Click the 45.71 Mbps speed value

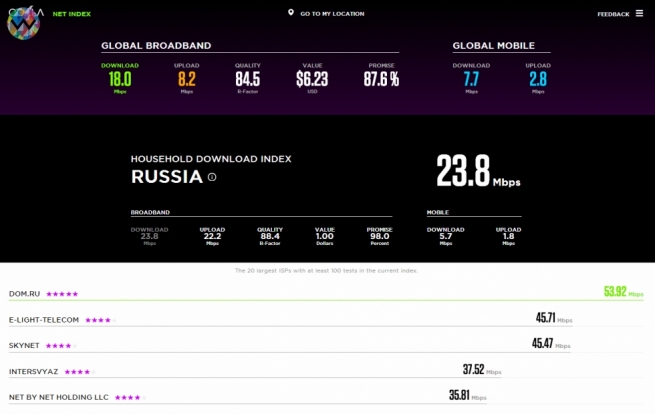[x=554, y=318]
